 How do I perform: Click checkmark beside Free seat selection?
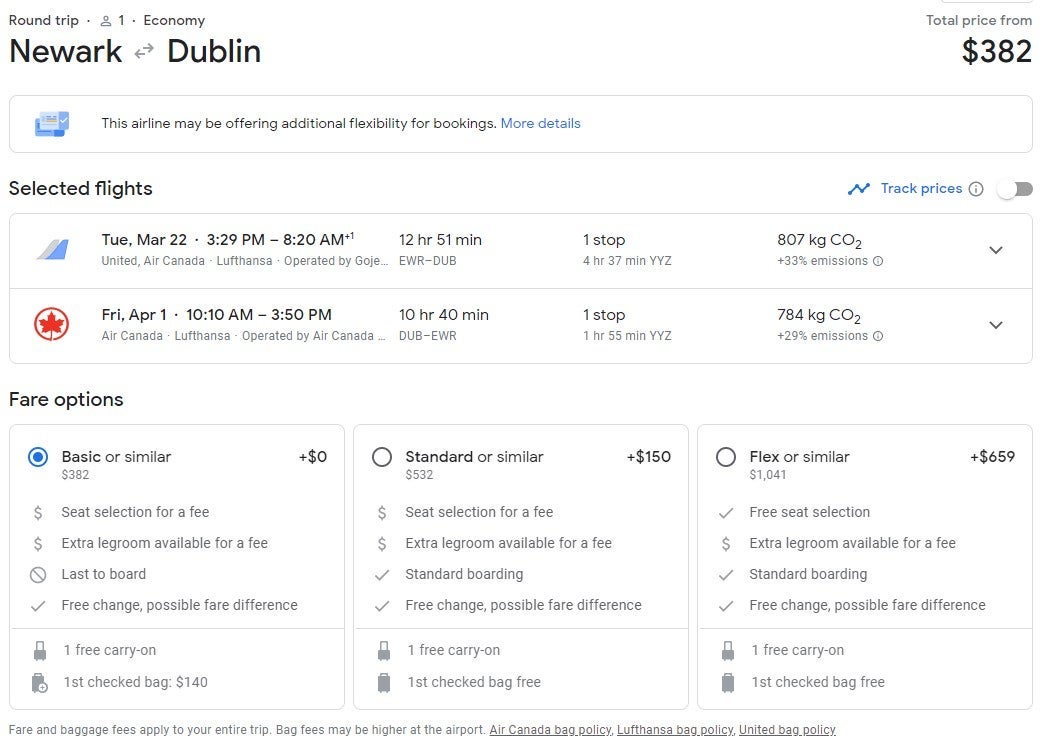pos(726,513)
